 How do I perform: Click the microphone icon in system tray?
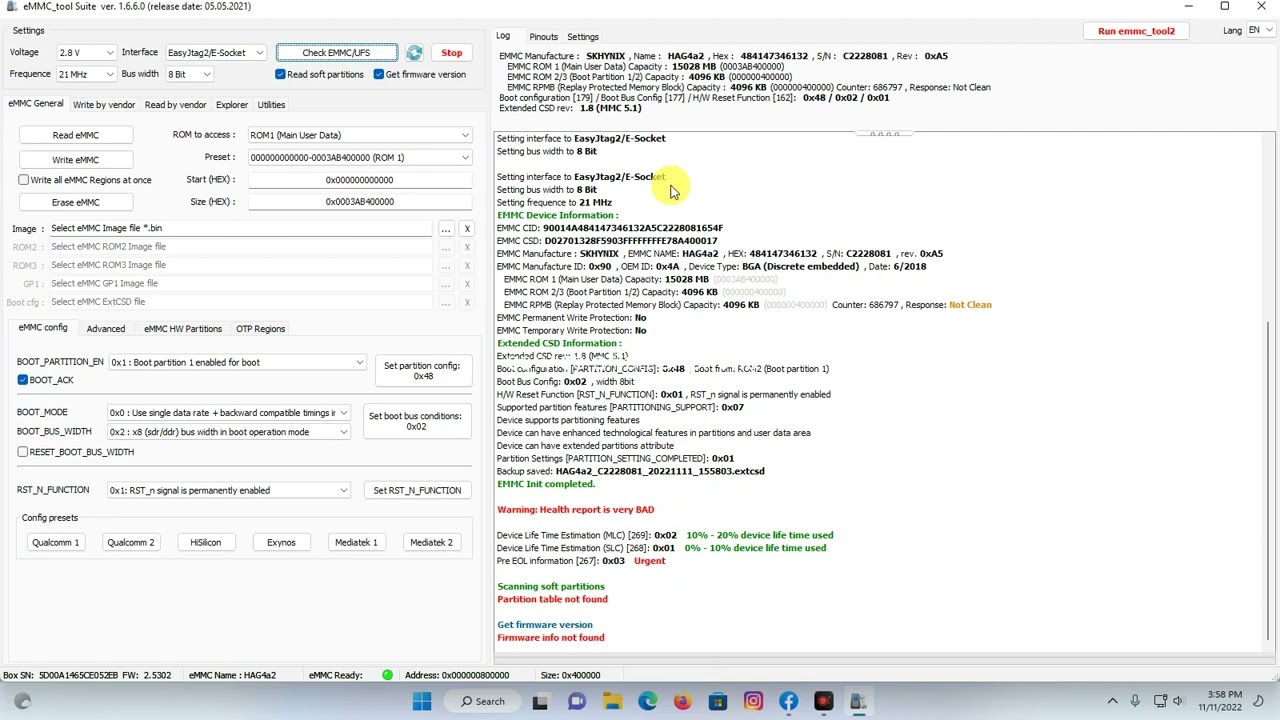point(1135,701)
